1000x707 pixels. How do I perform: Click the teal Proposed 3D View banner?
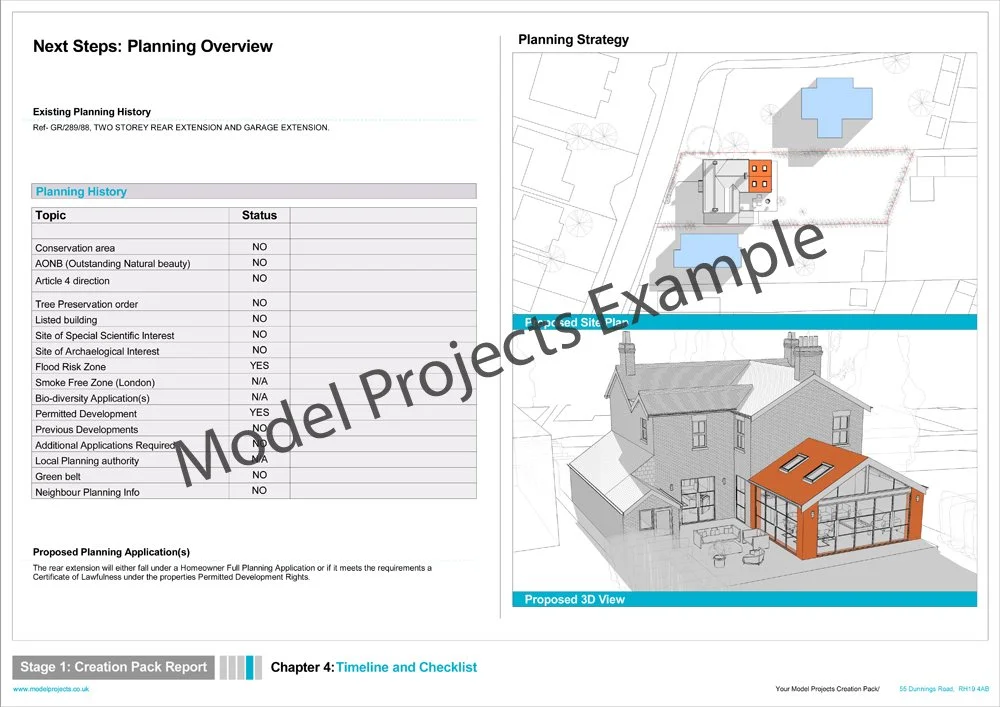coord(574,599)
